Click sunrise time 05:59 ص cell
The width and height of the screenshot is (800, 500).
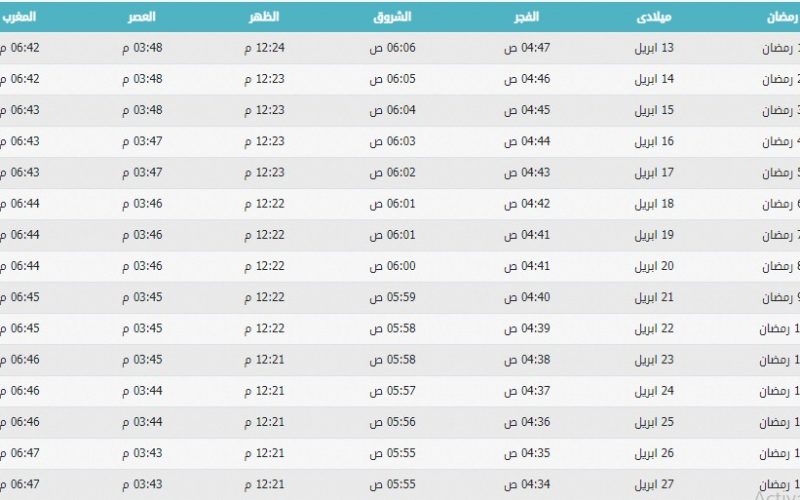click(392, 297)
